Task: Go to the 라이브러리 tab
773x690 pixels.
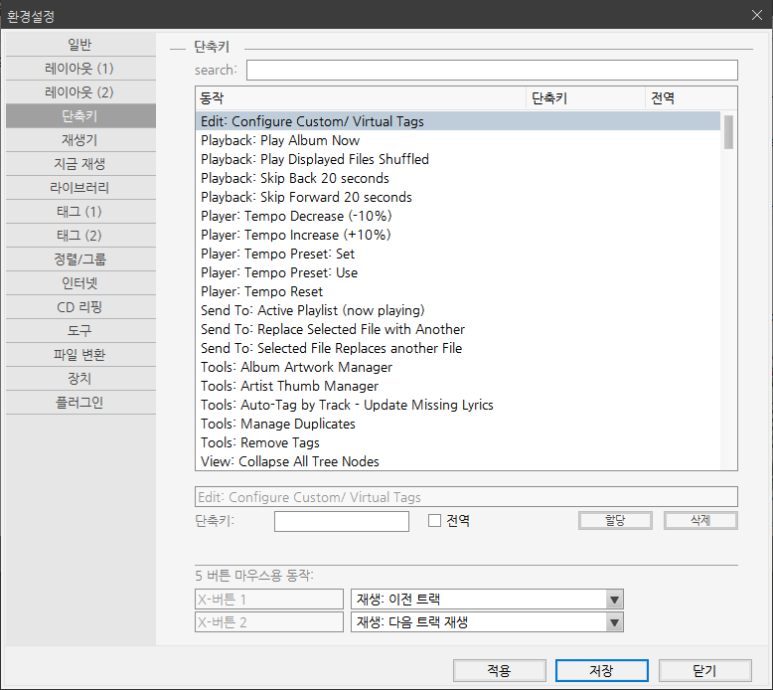Action: [x=81, y=188]
